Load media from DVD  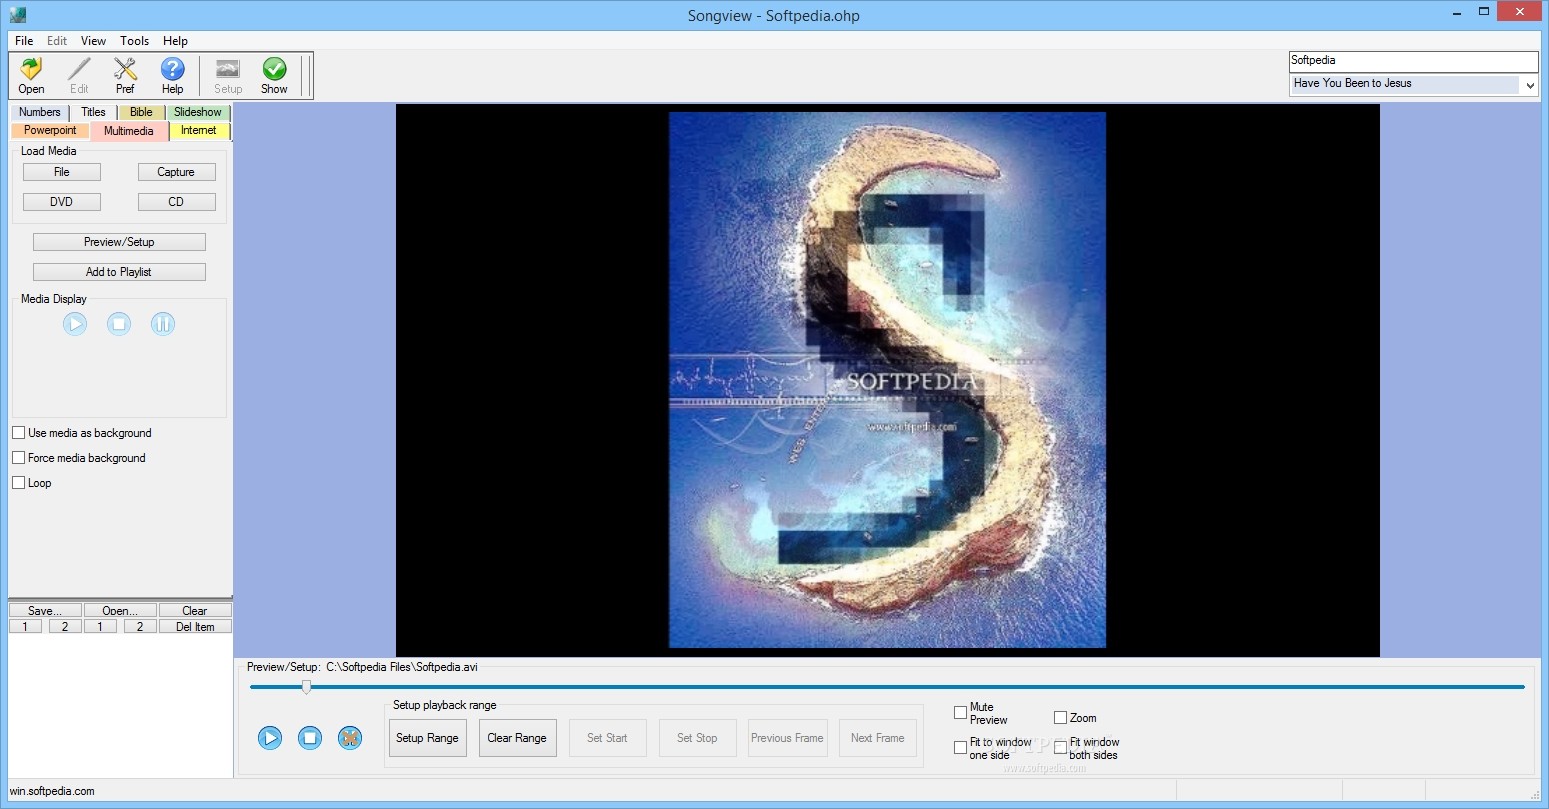pyautogui.click(x=62, y=202)
